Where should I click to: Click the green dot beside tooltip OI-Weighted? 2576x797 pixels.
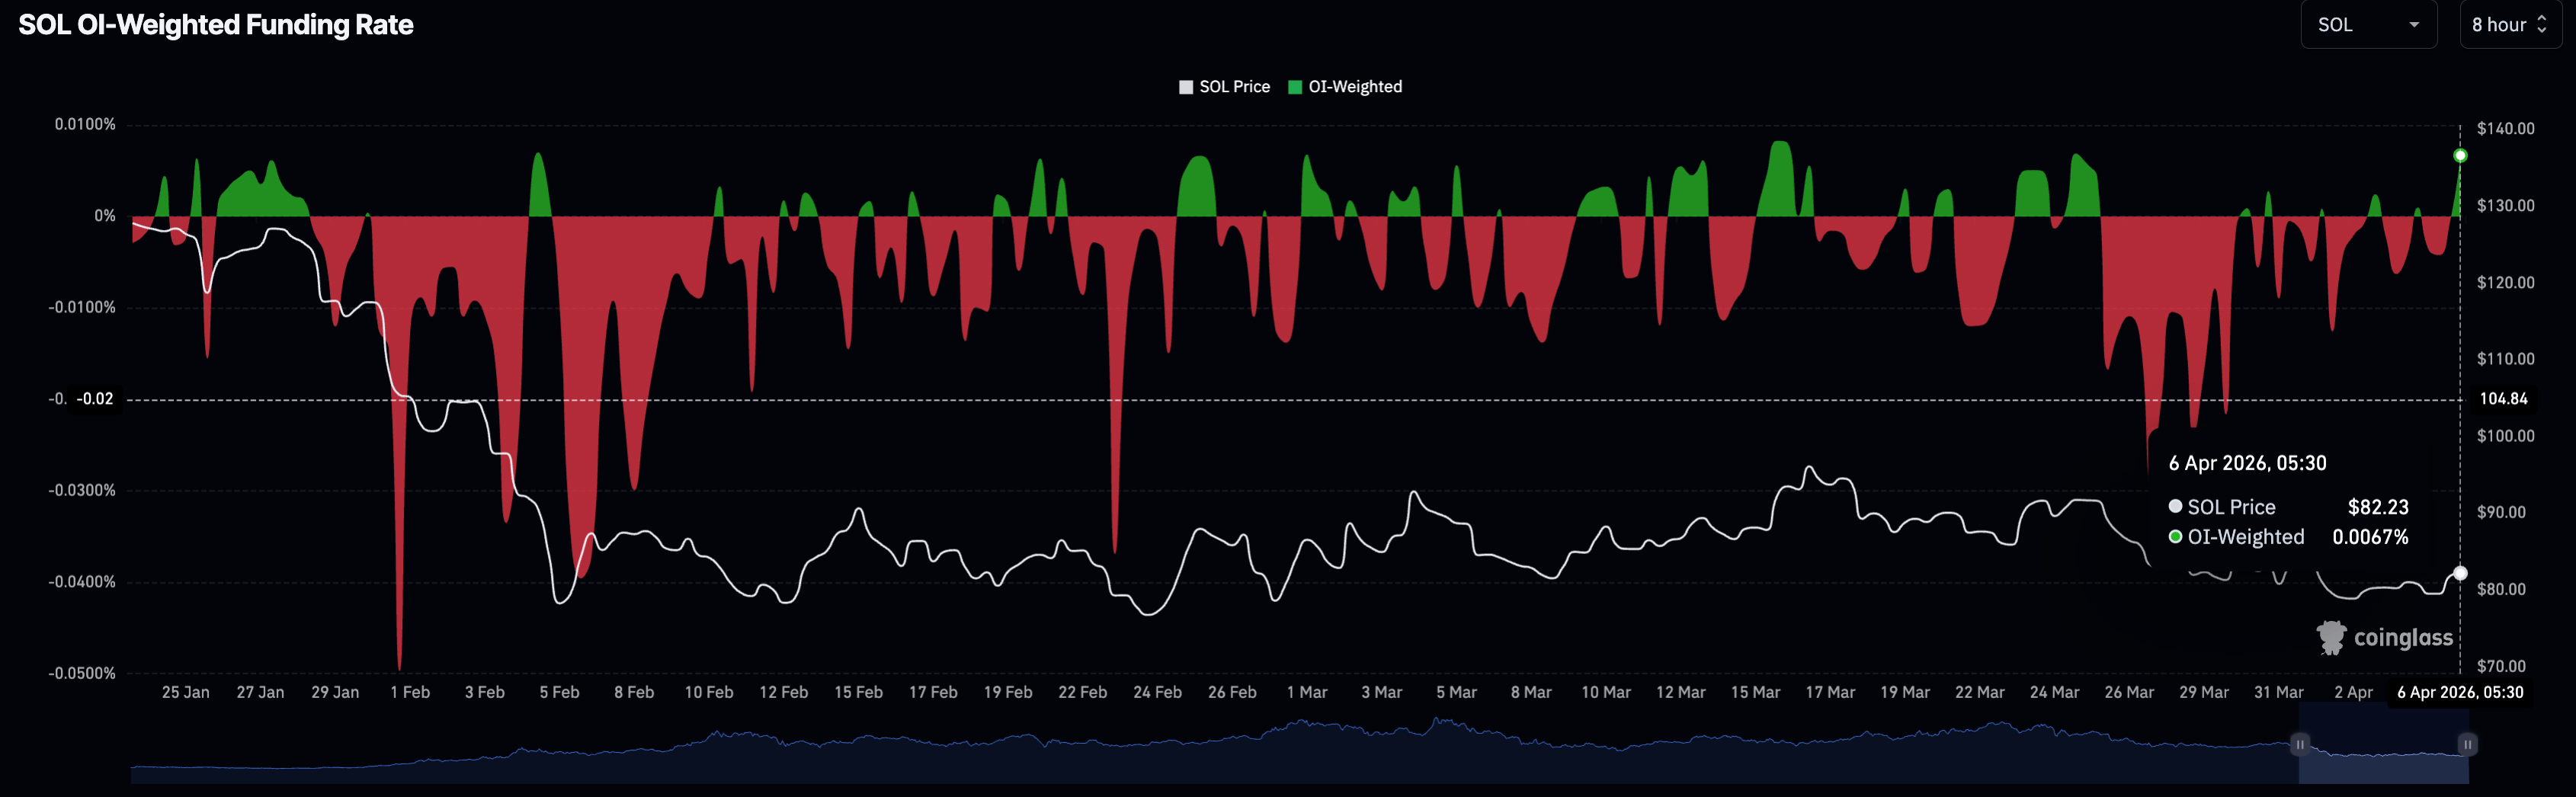[2175, 537]
